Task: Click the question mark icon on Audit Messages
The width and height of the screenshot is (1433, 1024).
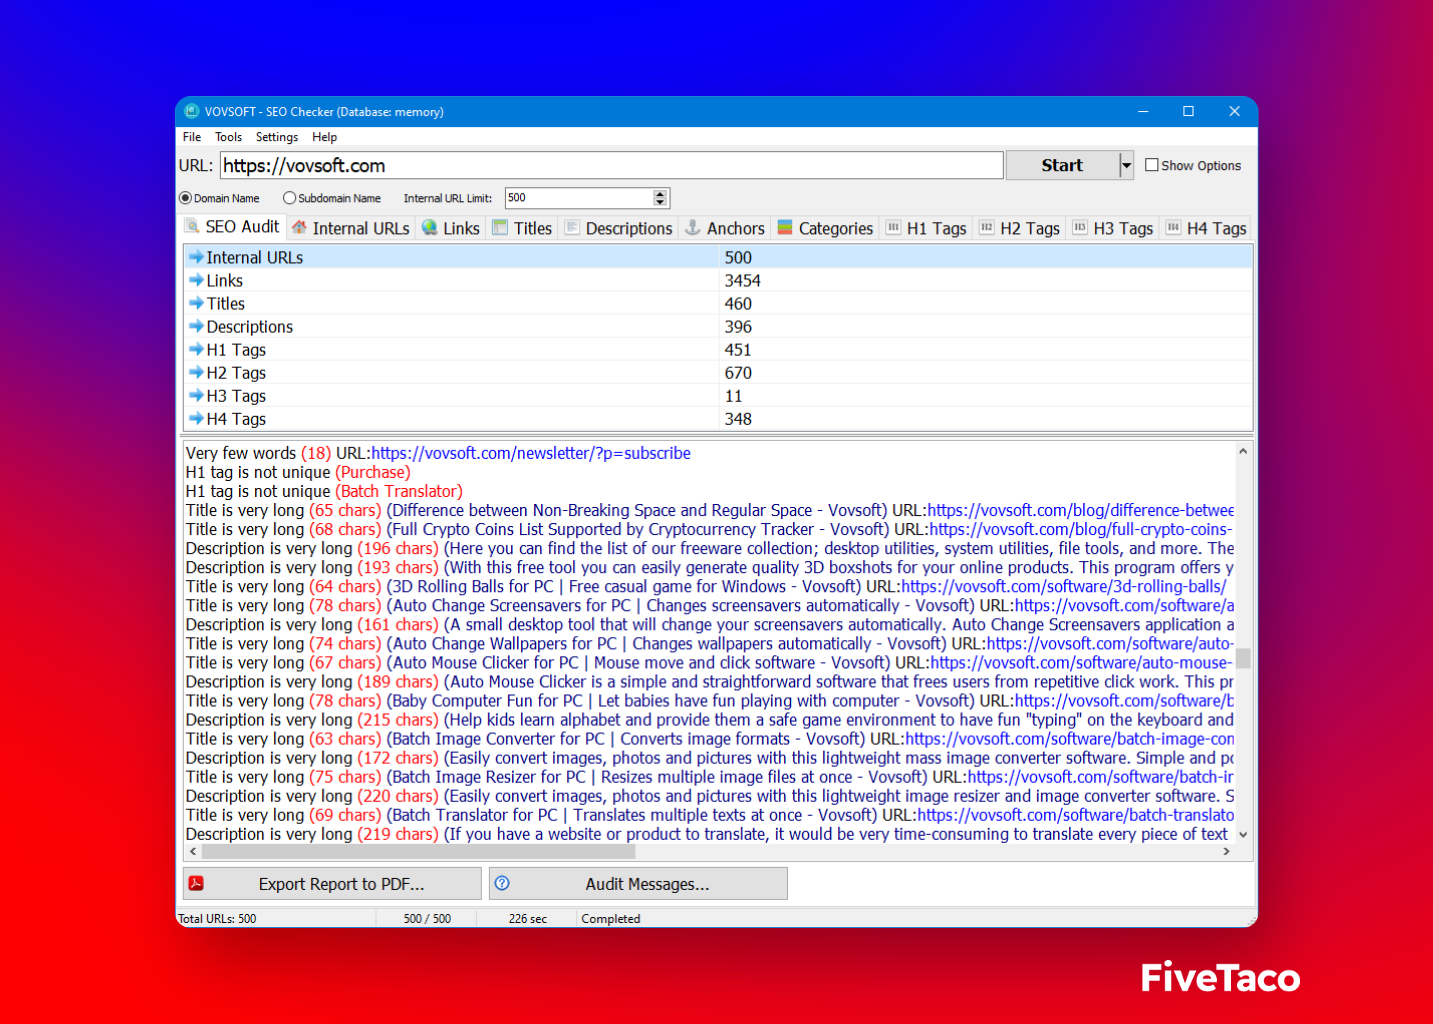Action: (x=502, y=883)
